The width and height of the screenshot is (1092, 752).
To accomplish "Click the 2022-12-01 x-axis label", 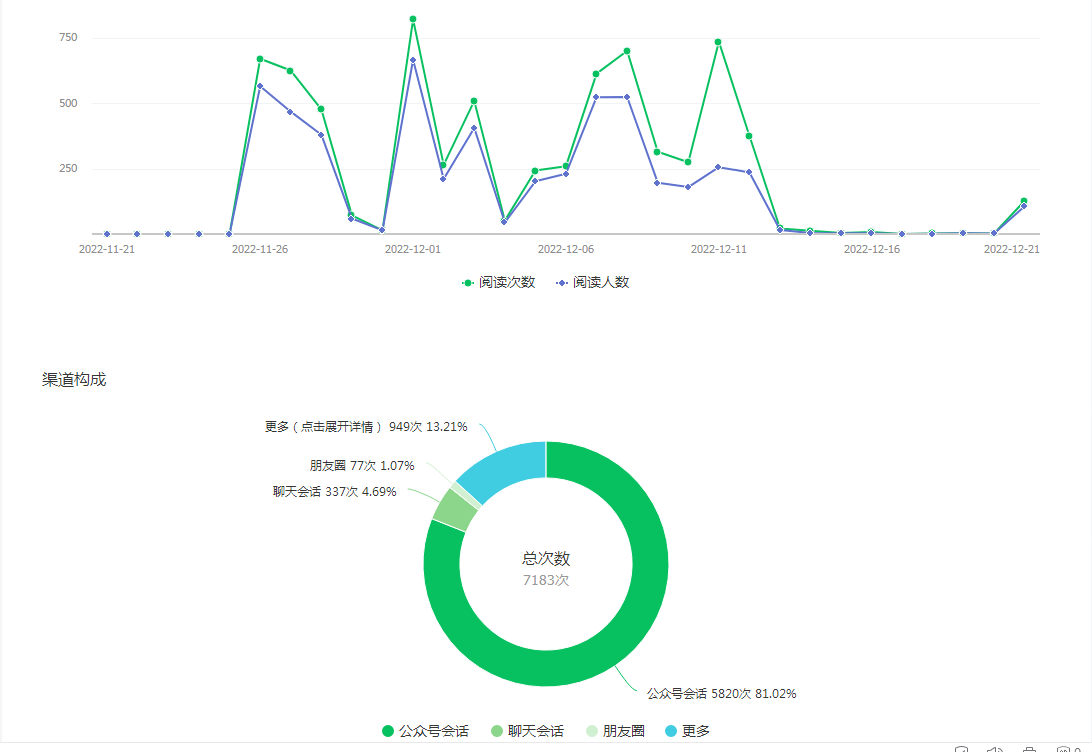I will coord(413,249).
